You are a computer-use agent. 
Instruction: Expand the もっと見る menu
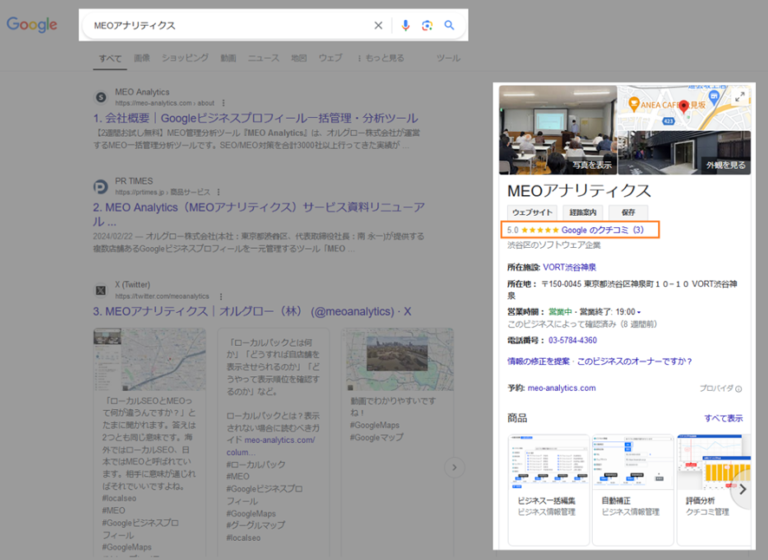pos(381,58)
